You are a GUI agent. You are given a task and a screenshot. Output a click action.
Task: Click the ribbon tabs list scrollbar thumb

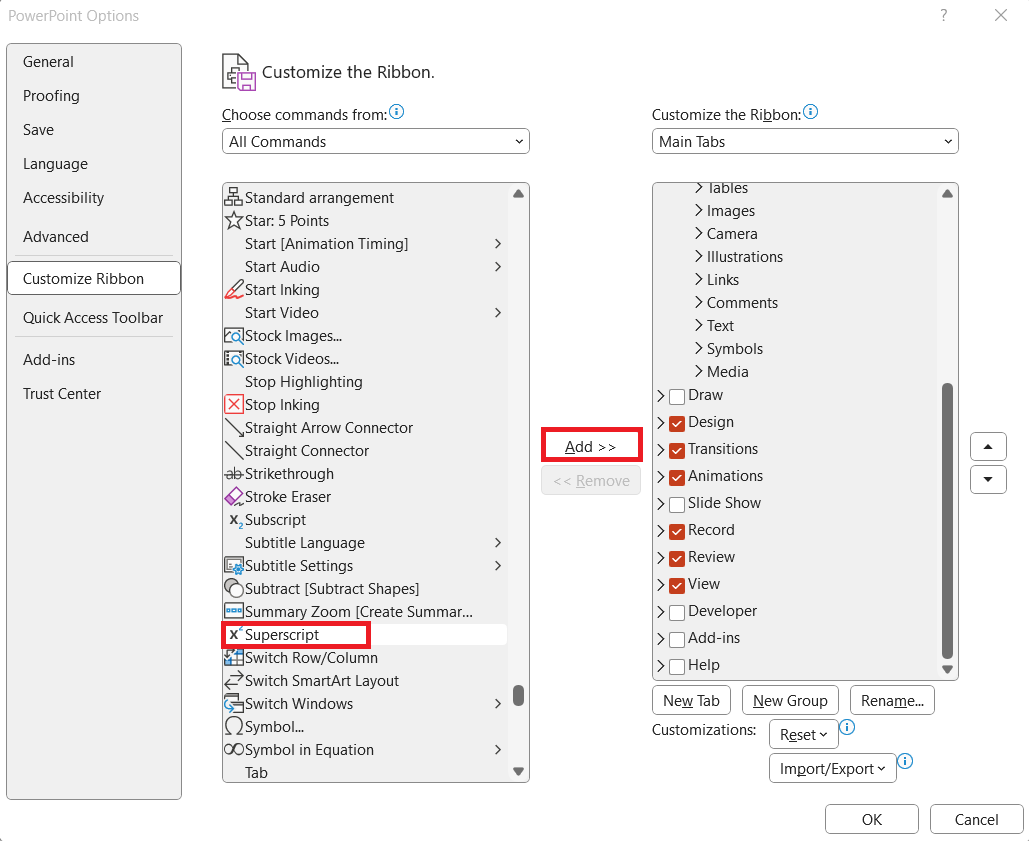pos(947,520)
